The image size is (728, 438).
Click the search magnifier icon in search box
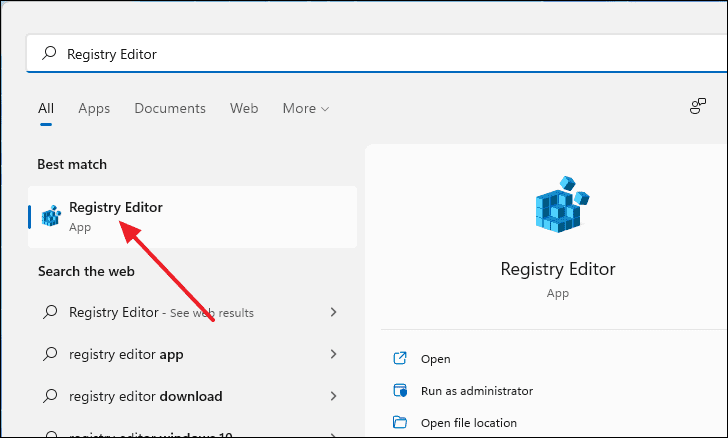49,53
